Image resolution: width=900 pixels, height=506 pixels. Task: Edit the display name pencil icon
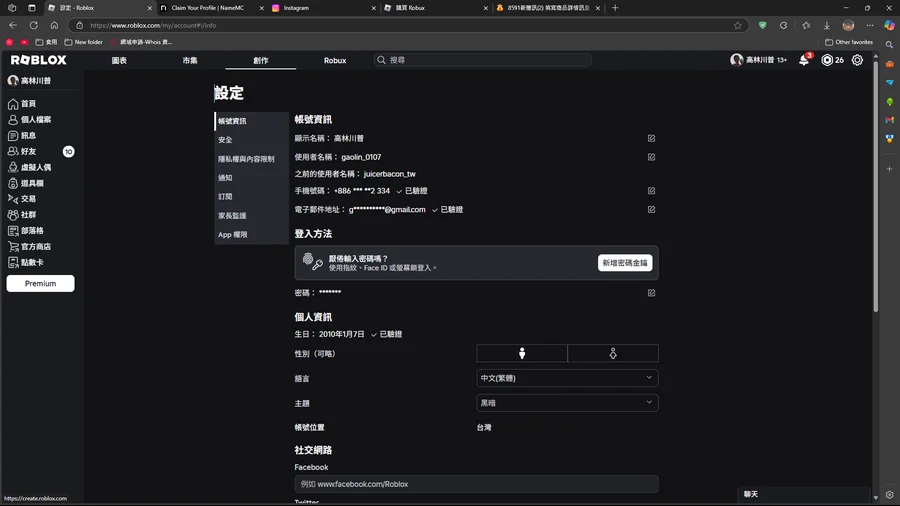[651, 139]
